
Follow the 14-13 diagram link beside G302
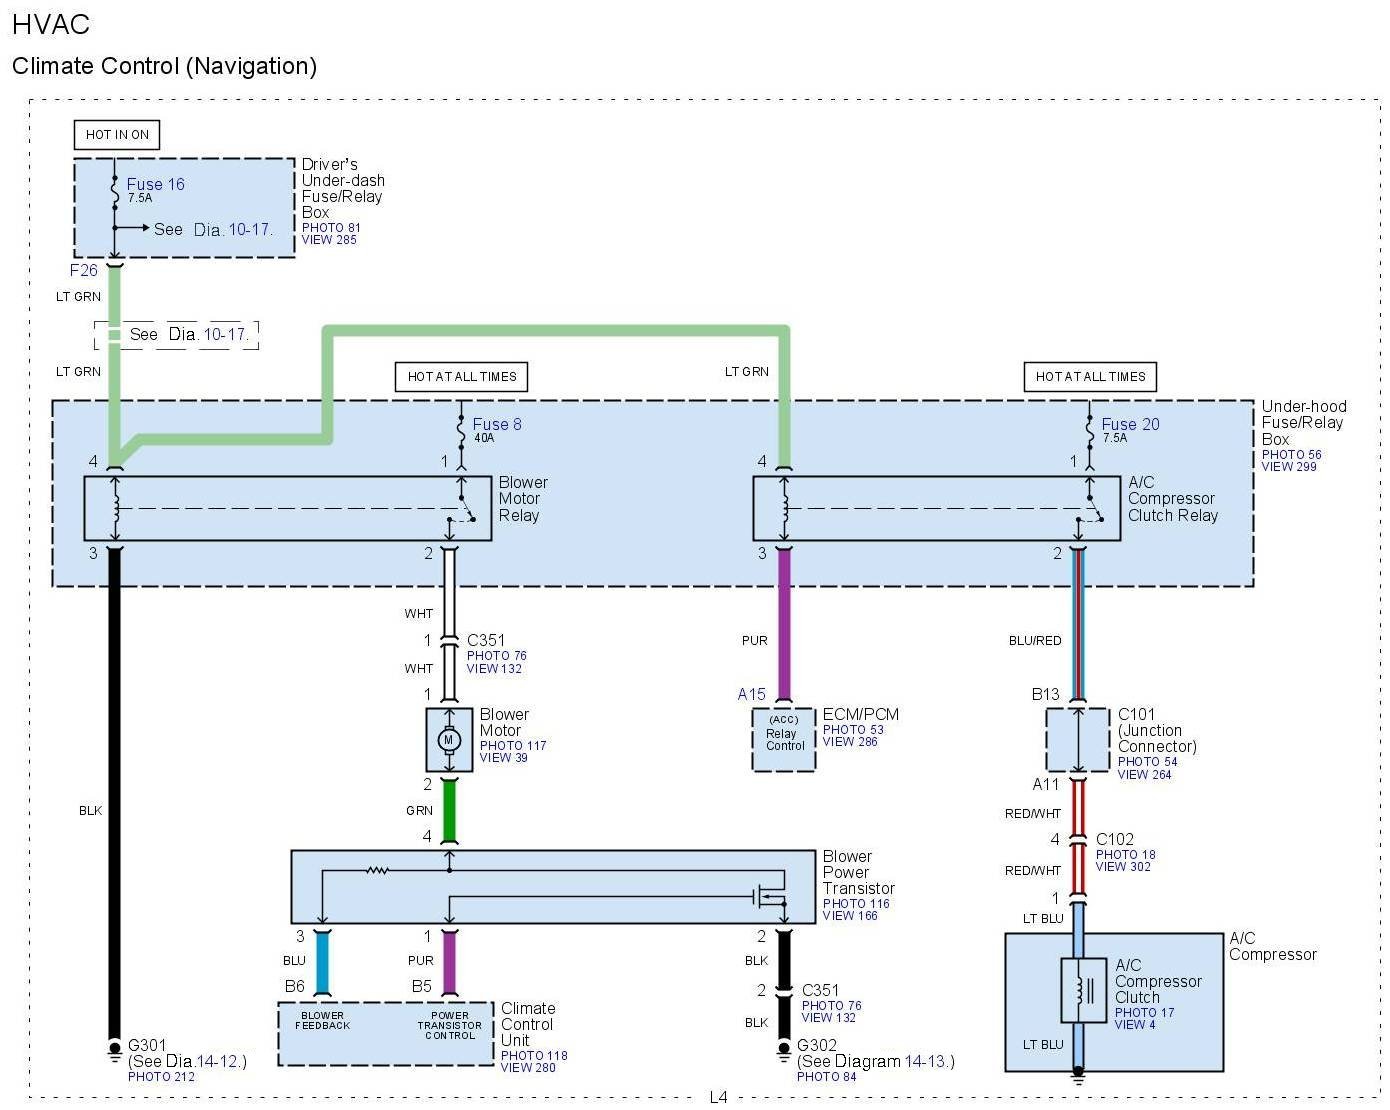[x=926, y=1061]
